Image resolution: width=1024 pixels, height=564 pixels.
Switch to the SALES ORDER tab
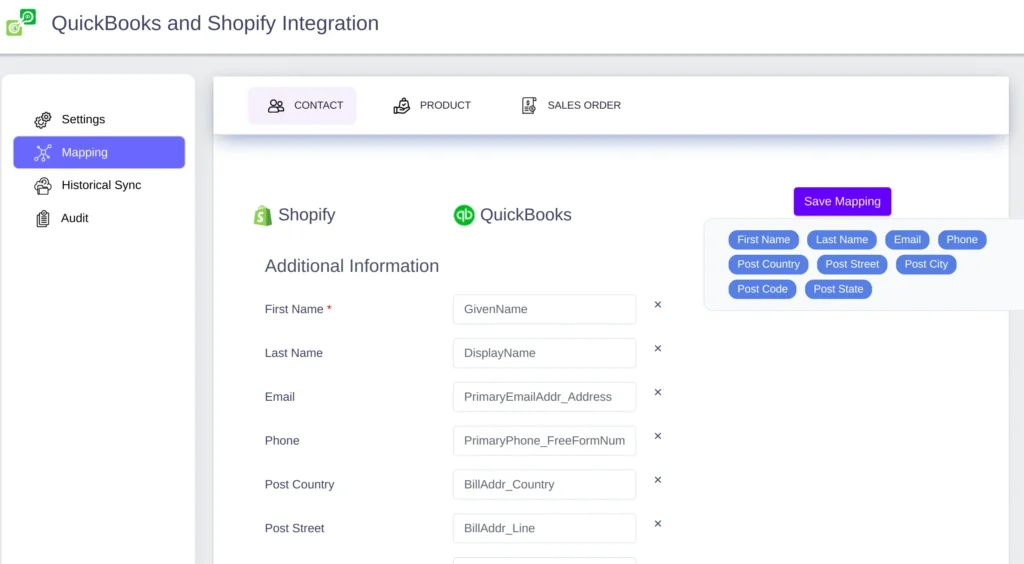[x=571, y=105]
